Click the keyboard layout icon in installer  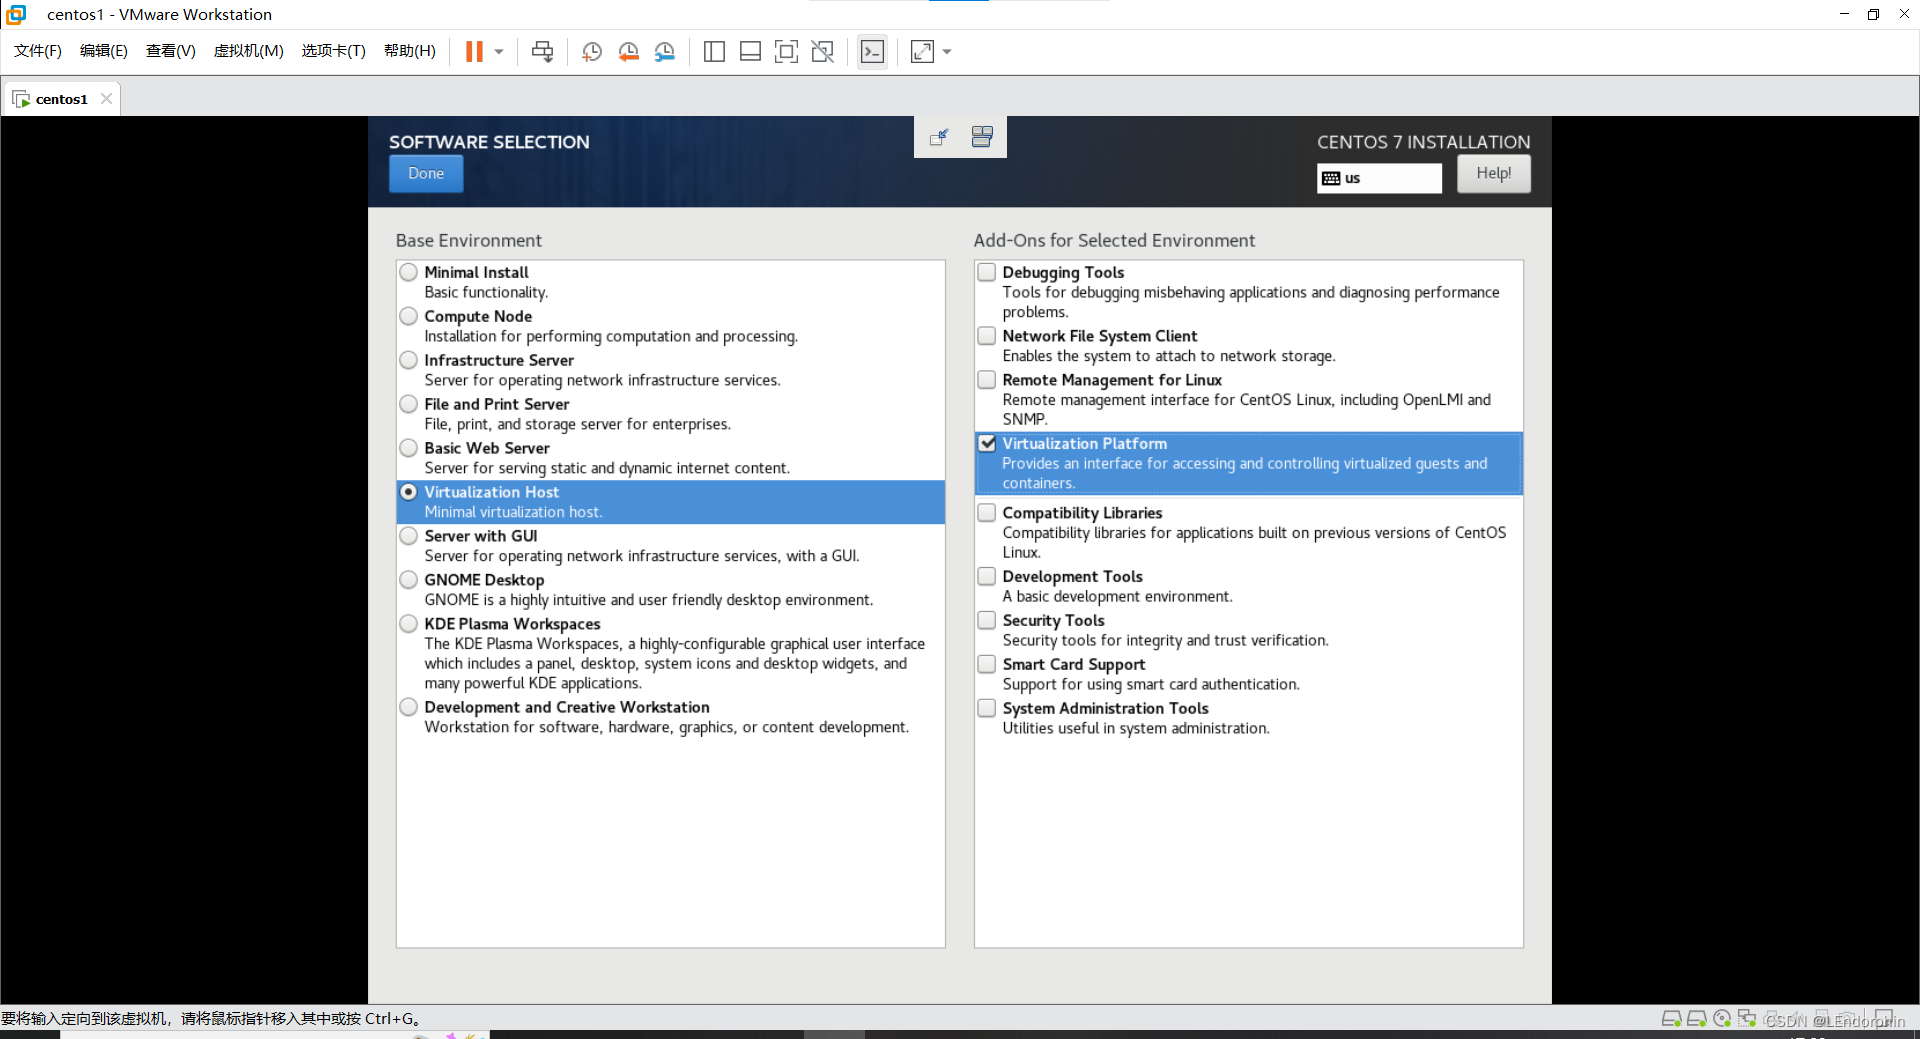pyautogui.click(x=982, y=137)
